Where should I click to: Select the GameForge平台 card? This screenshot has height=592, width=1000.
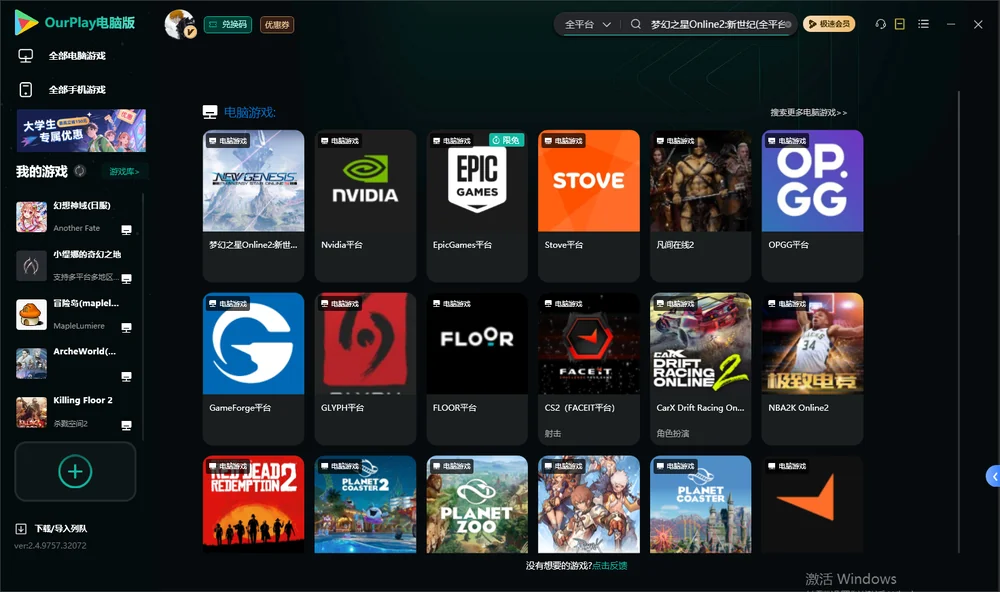point(253,369)
